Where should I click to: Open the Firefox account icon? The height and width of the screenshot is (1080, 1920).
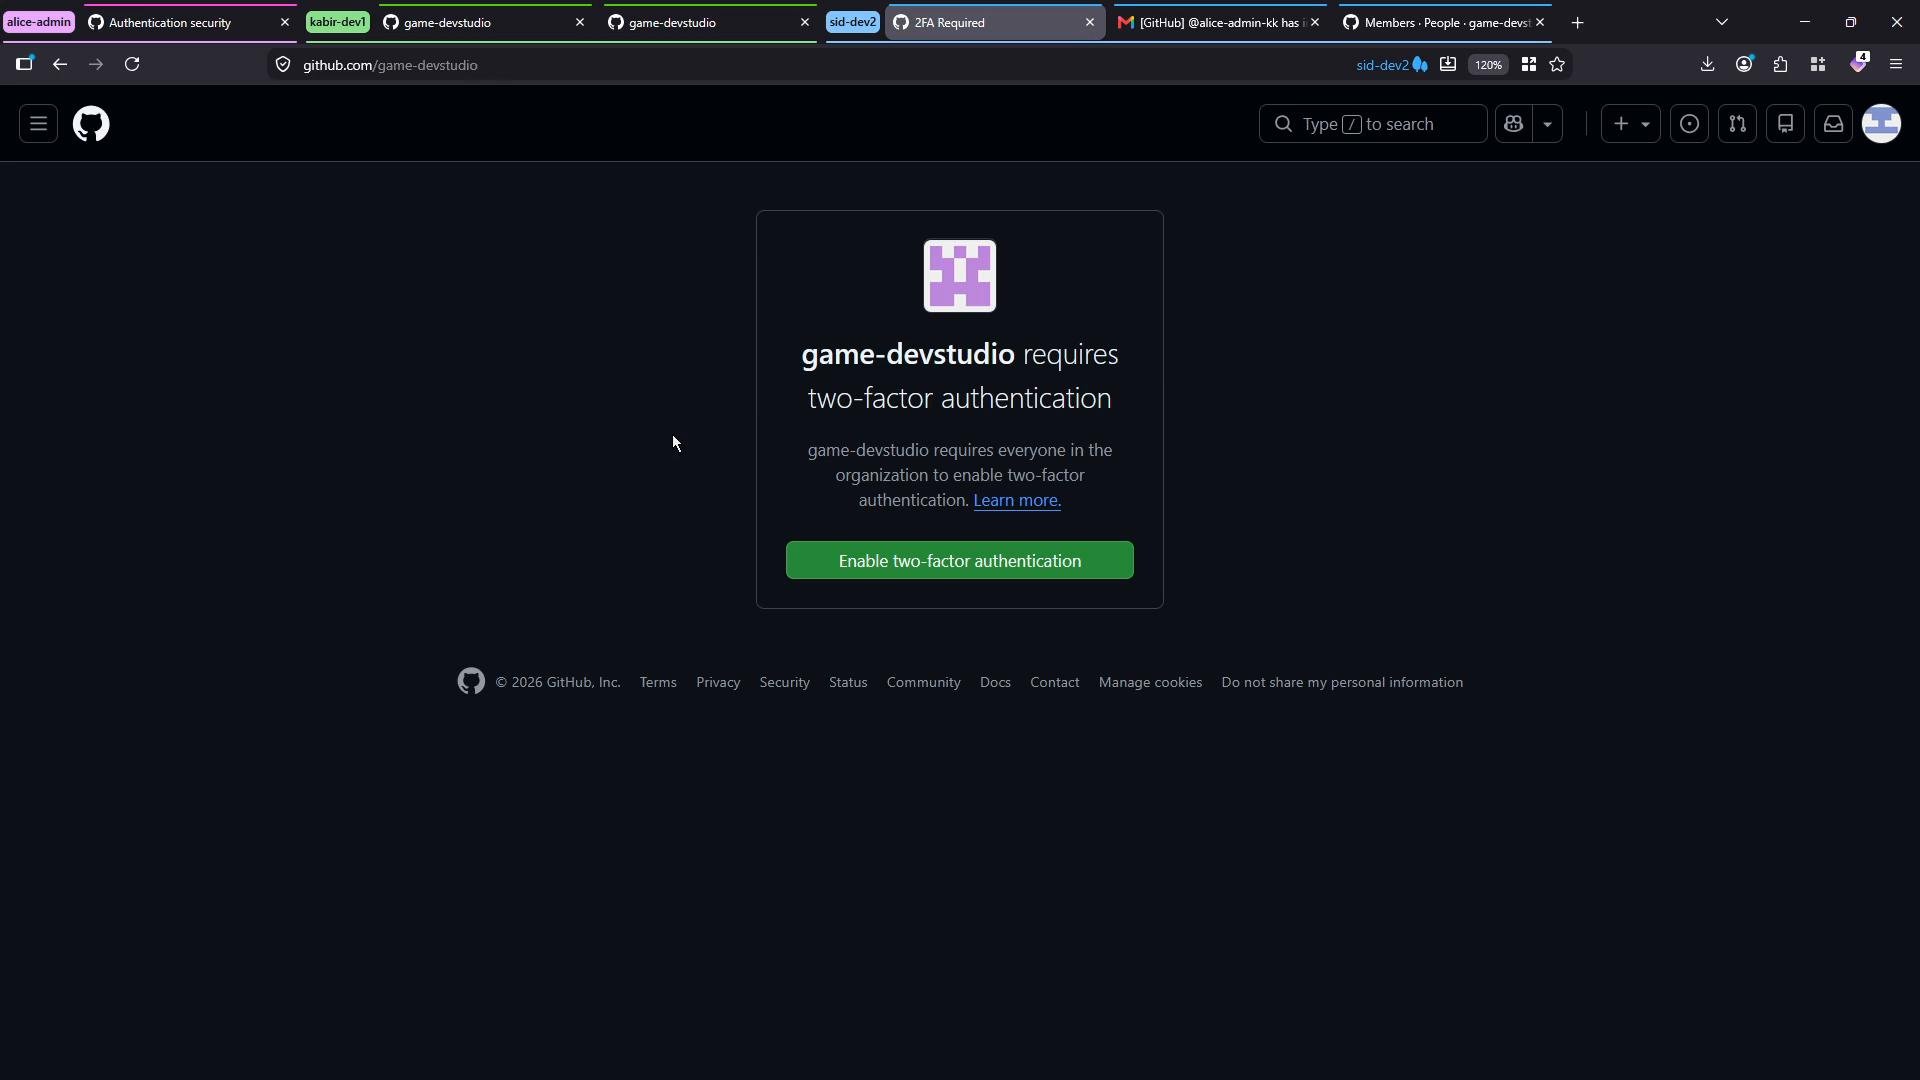[1744, 64]
